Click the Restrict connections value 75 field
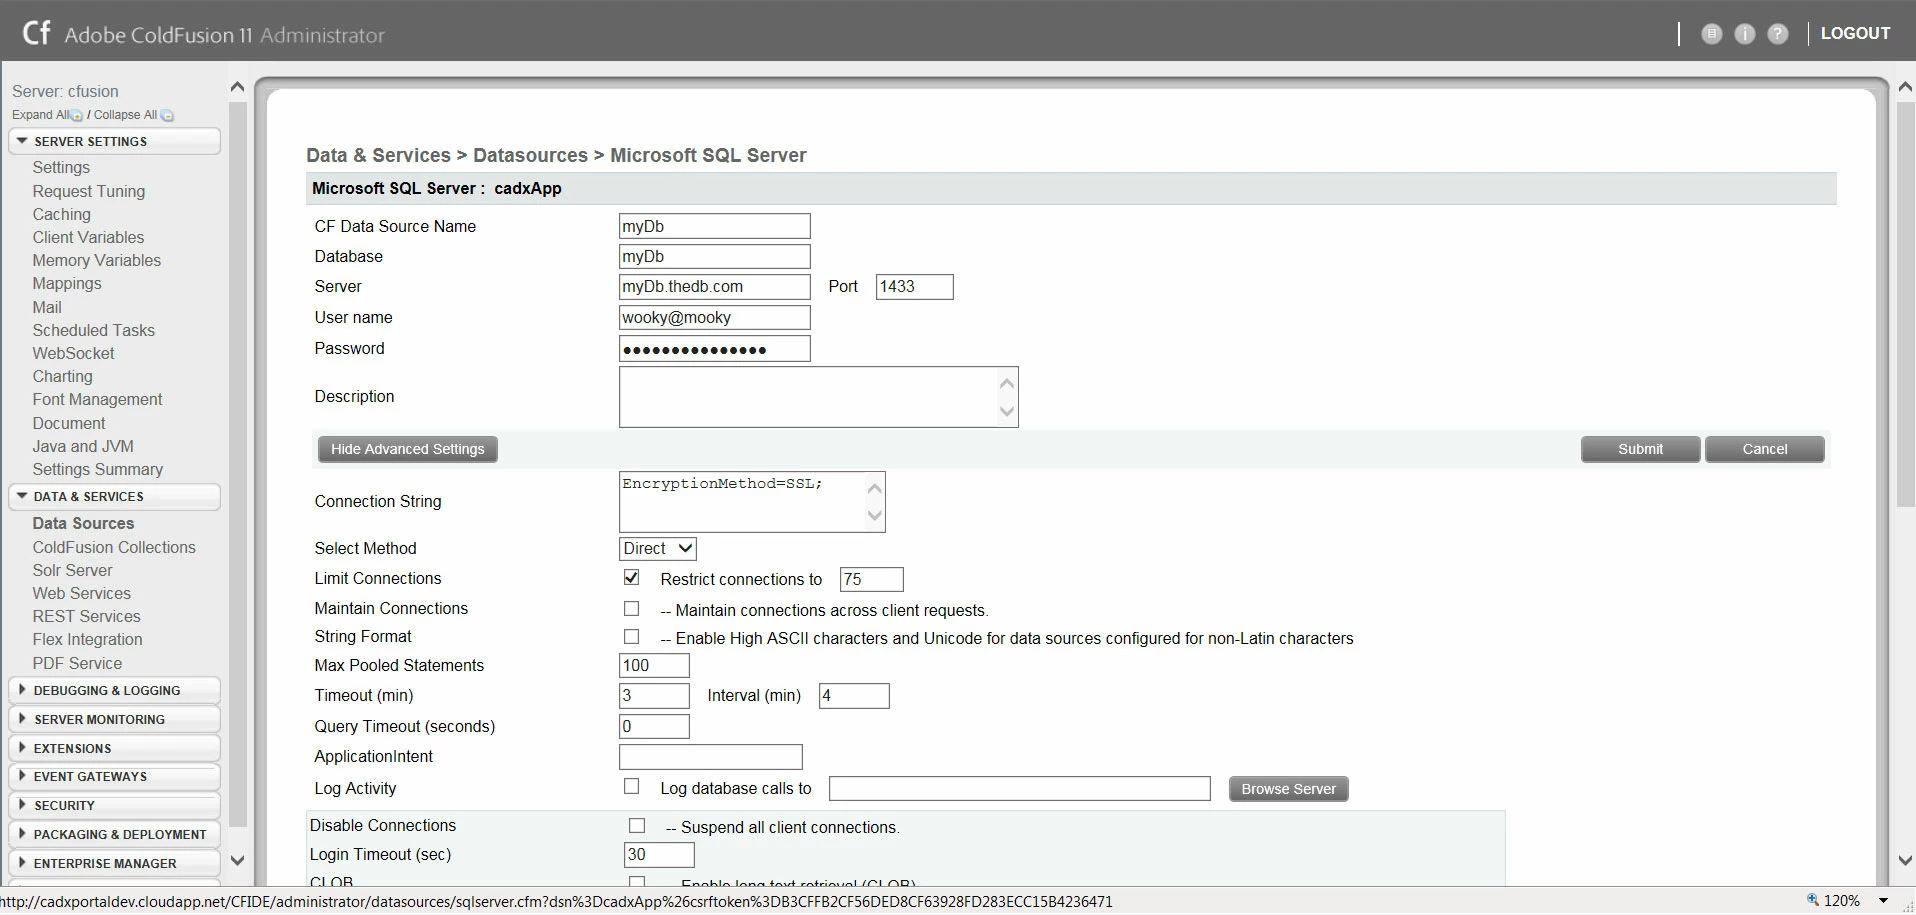This screenshot has height=915, width=1916. coord(872,579)
